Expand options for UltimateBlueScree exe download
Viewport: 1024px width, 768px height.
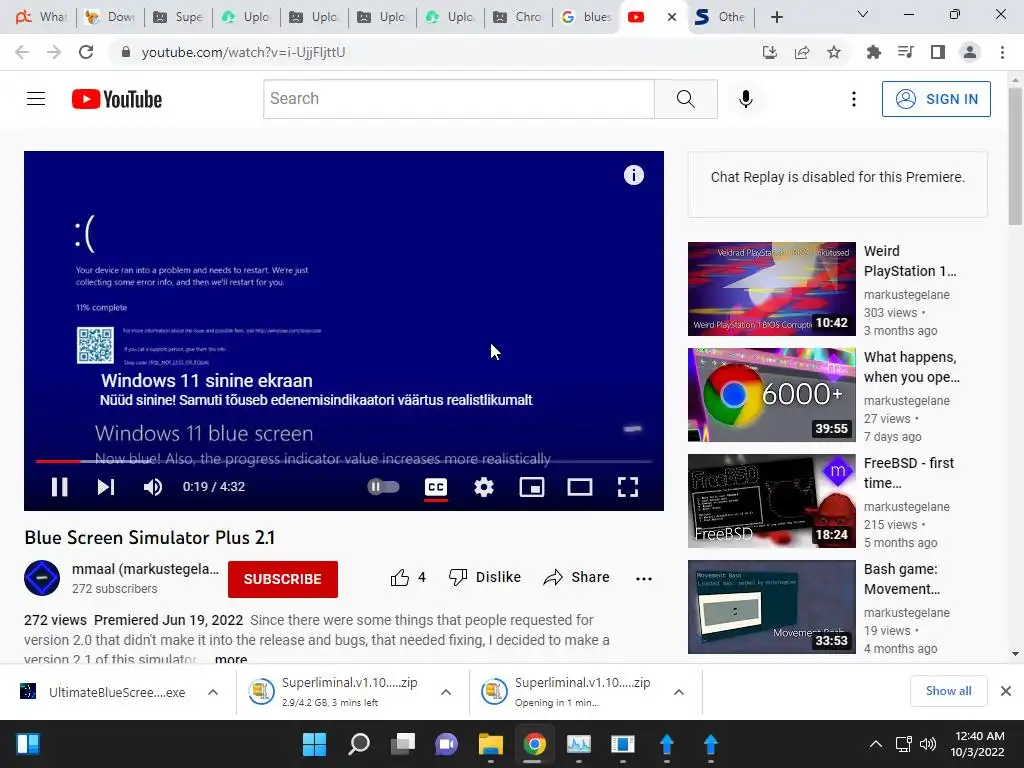[x=213, y=692]
